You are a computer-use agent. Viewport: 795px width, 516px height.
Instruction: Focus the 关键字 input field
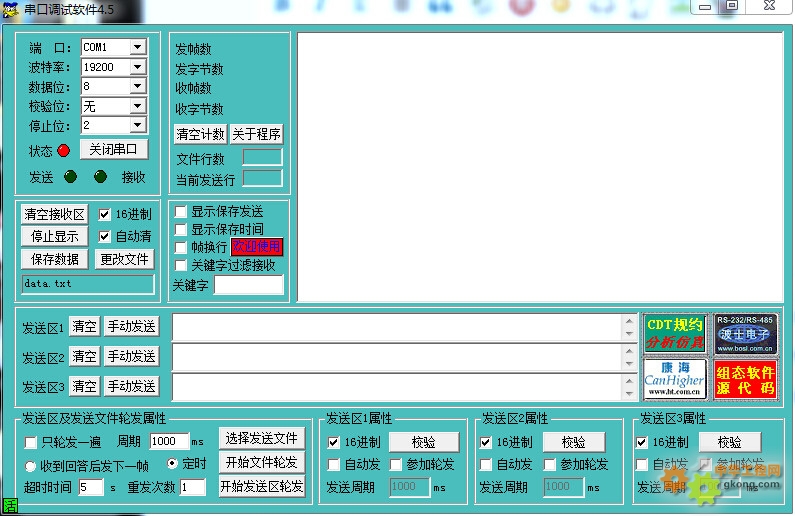point(248,285)
